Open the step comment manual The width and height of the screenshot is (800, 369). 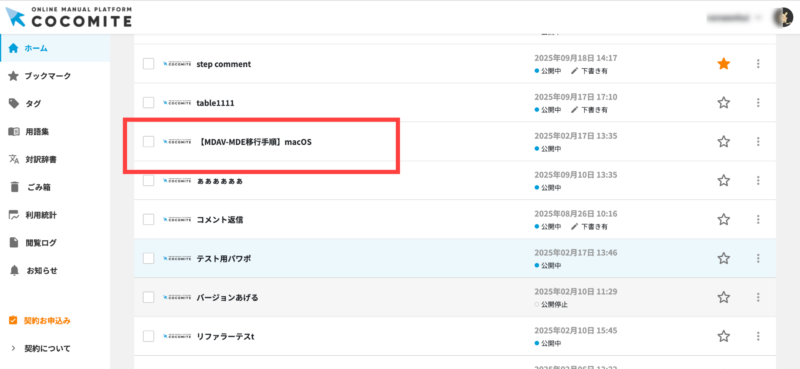[223, 64]
